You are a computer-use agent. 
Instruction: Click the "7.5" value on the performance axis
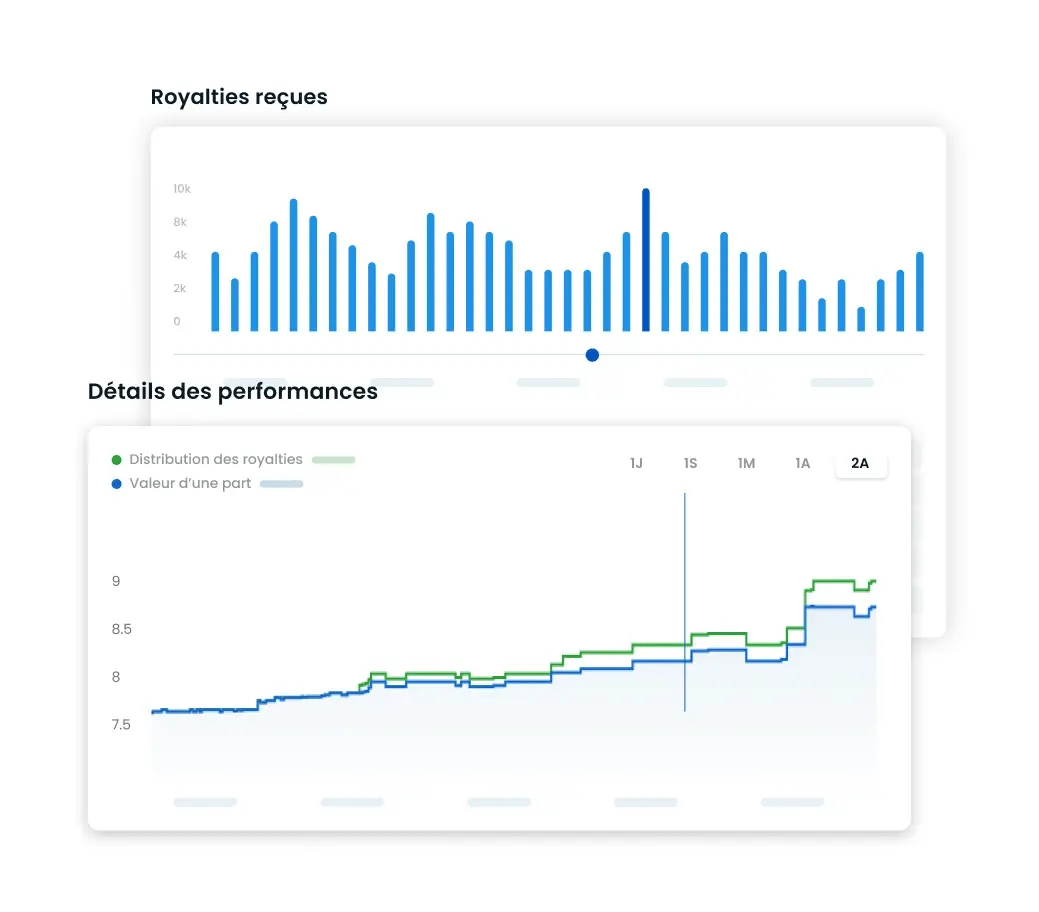click(x=121, y=724)
